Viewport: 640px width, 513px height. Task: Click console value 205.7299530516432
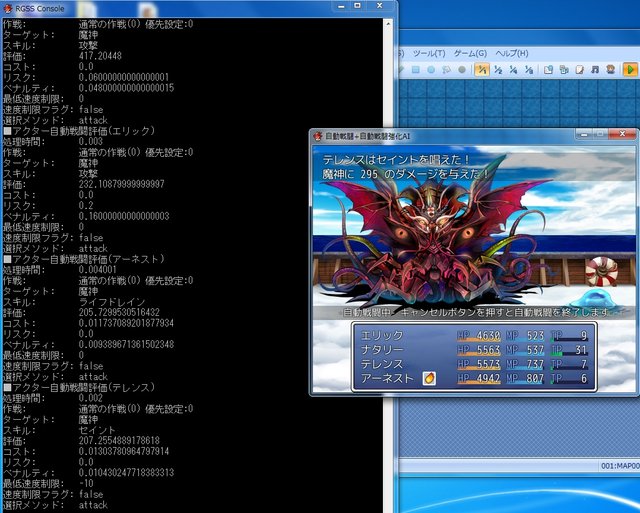pyautogui.click(x=119, y=313)
